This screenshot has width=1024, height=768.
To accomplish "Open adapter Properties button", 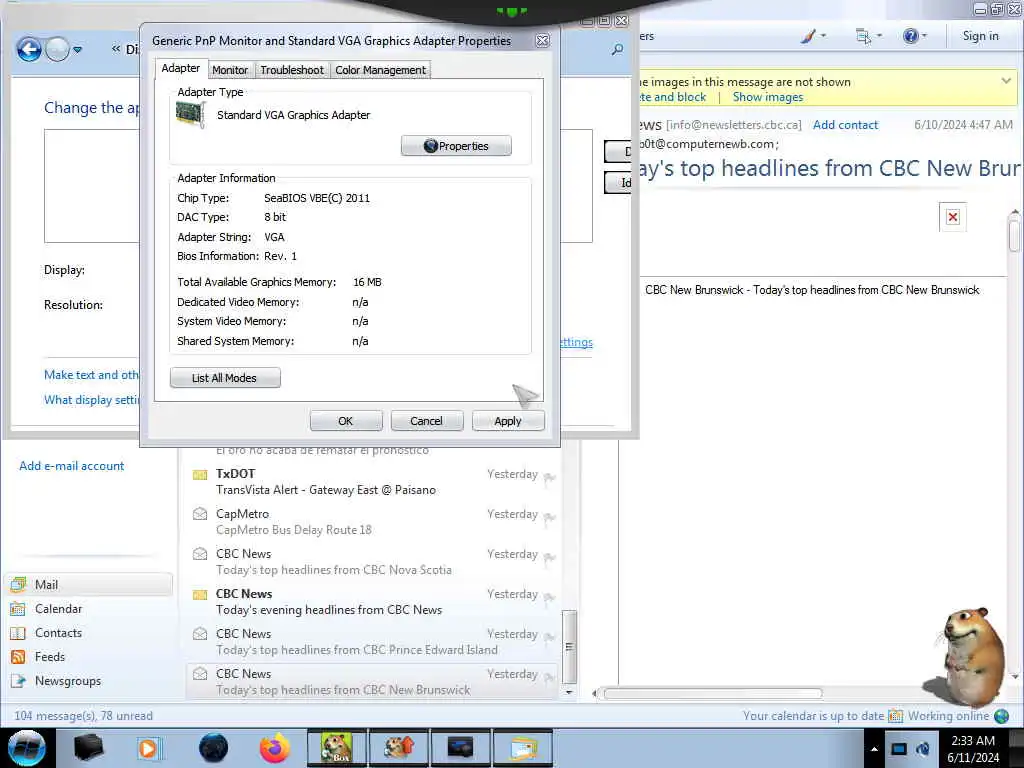I will click(x=456, y=146).
